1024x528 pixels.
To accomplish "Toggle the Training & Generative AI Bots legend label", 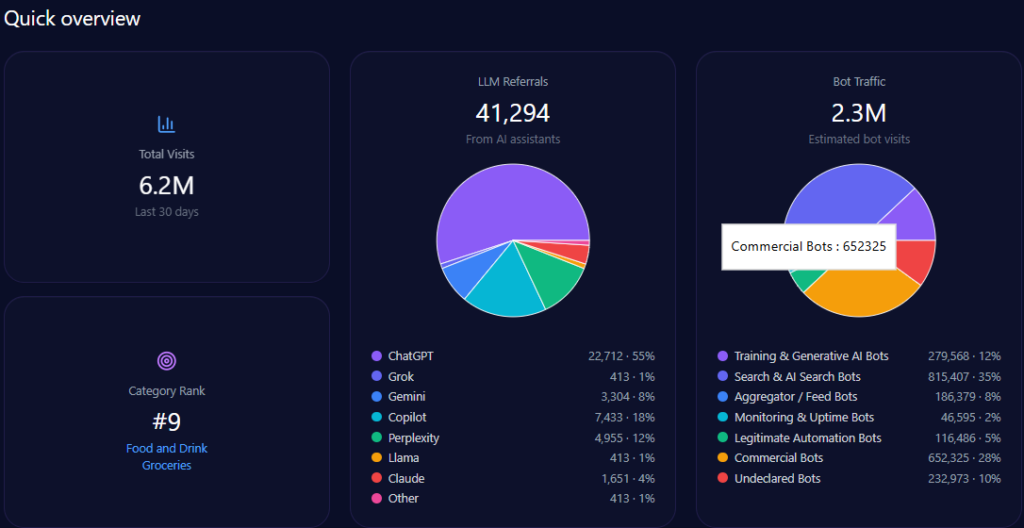I will [811, 356].
